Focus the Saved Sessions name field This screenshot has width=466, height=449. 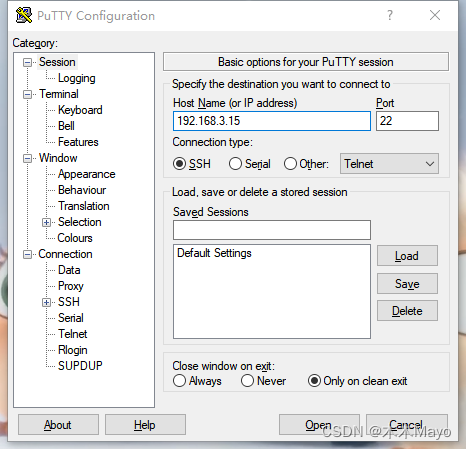pos(272,230)
